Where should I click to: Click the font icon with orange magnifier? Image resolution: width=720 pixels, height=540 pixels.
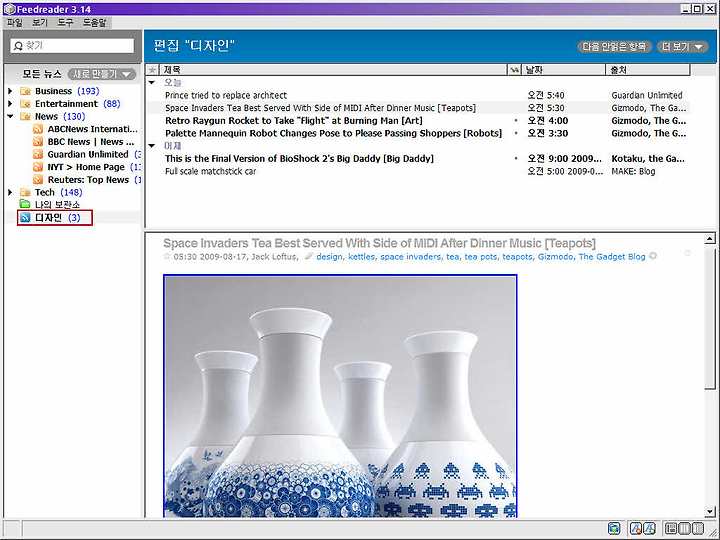tap(636, 529)
